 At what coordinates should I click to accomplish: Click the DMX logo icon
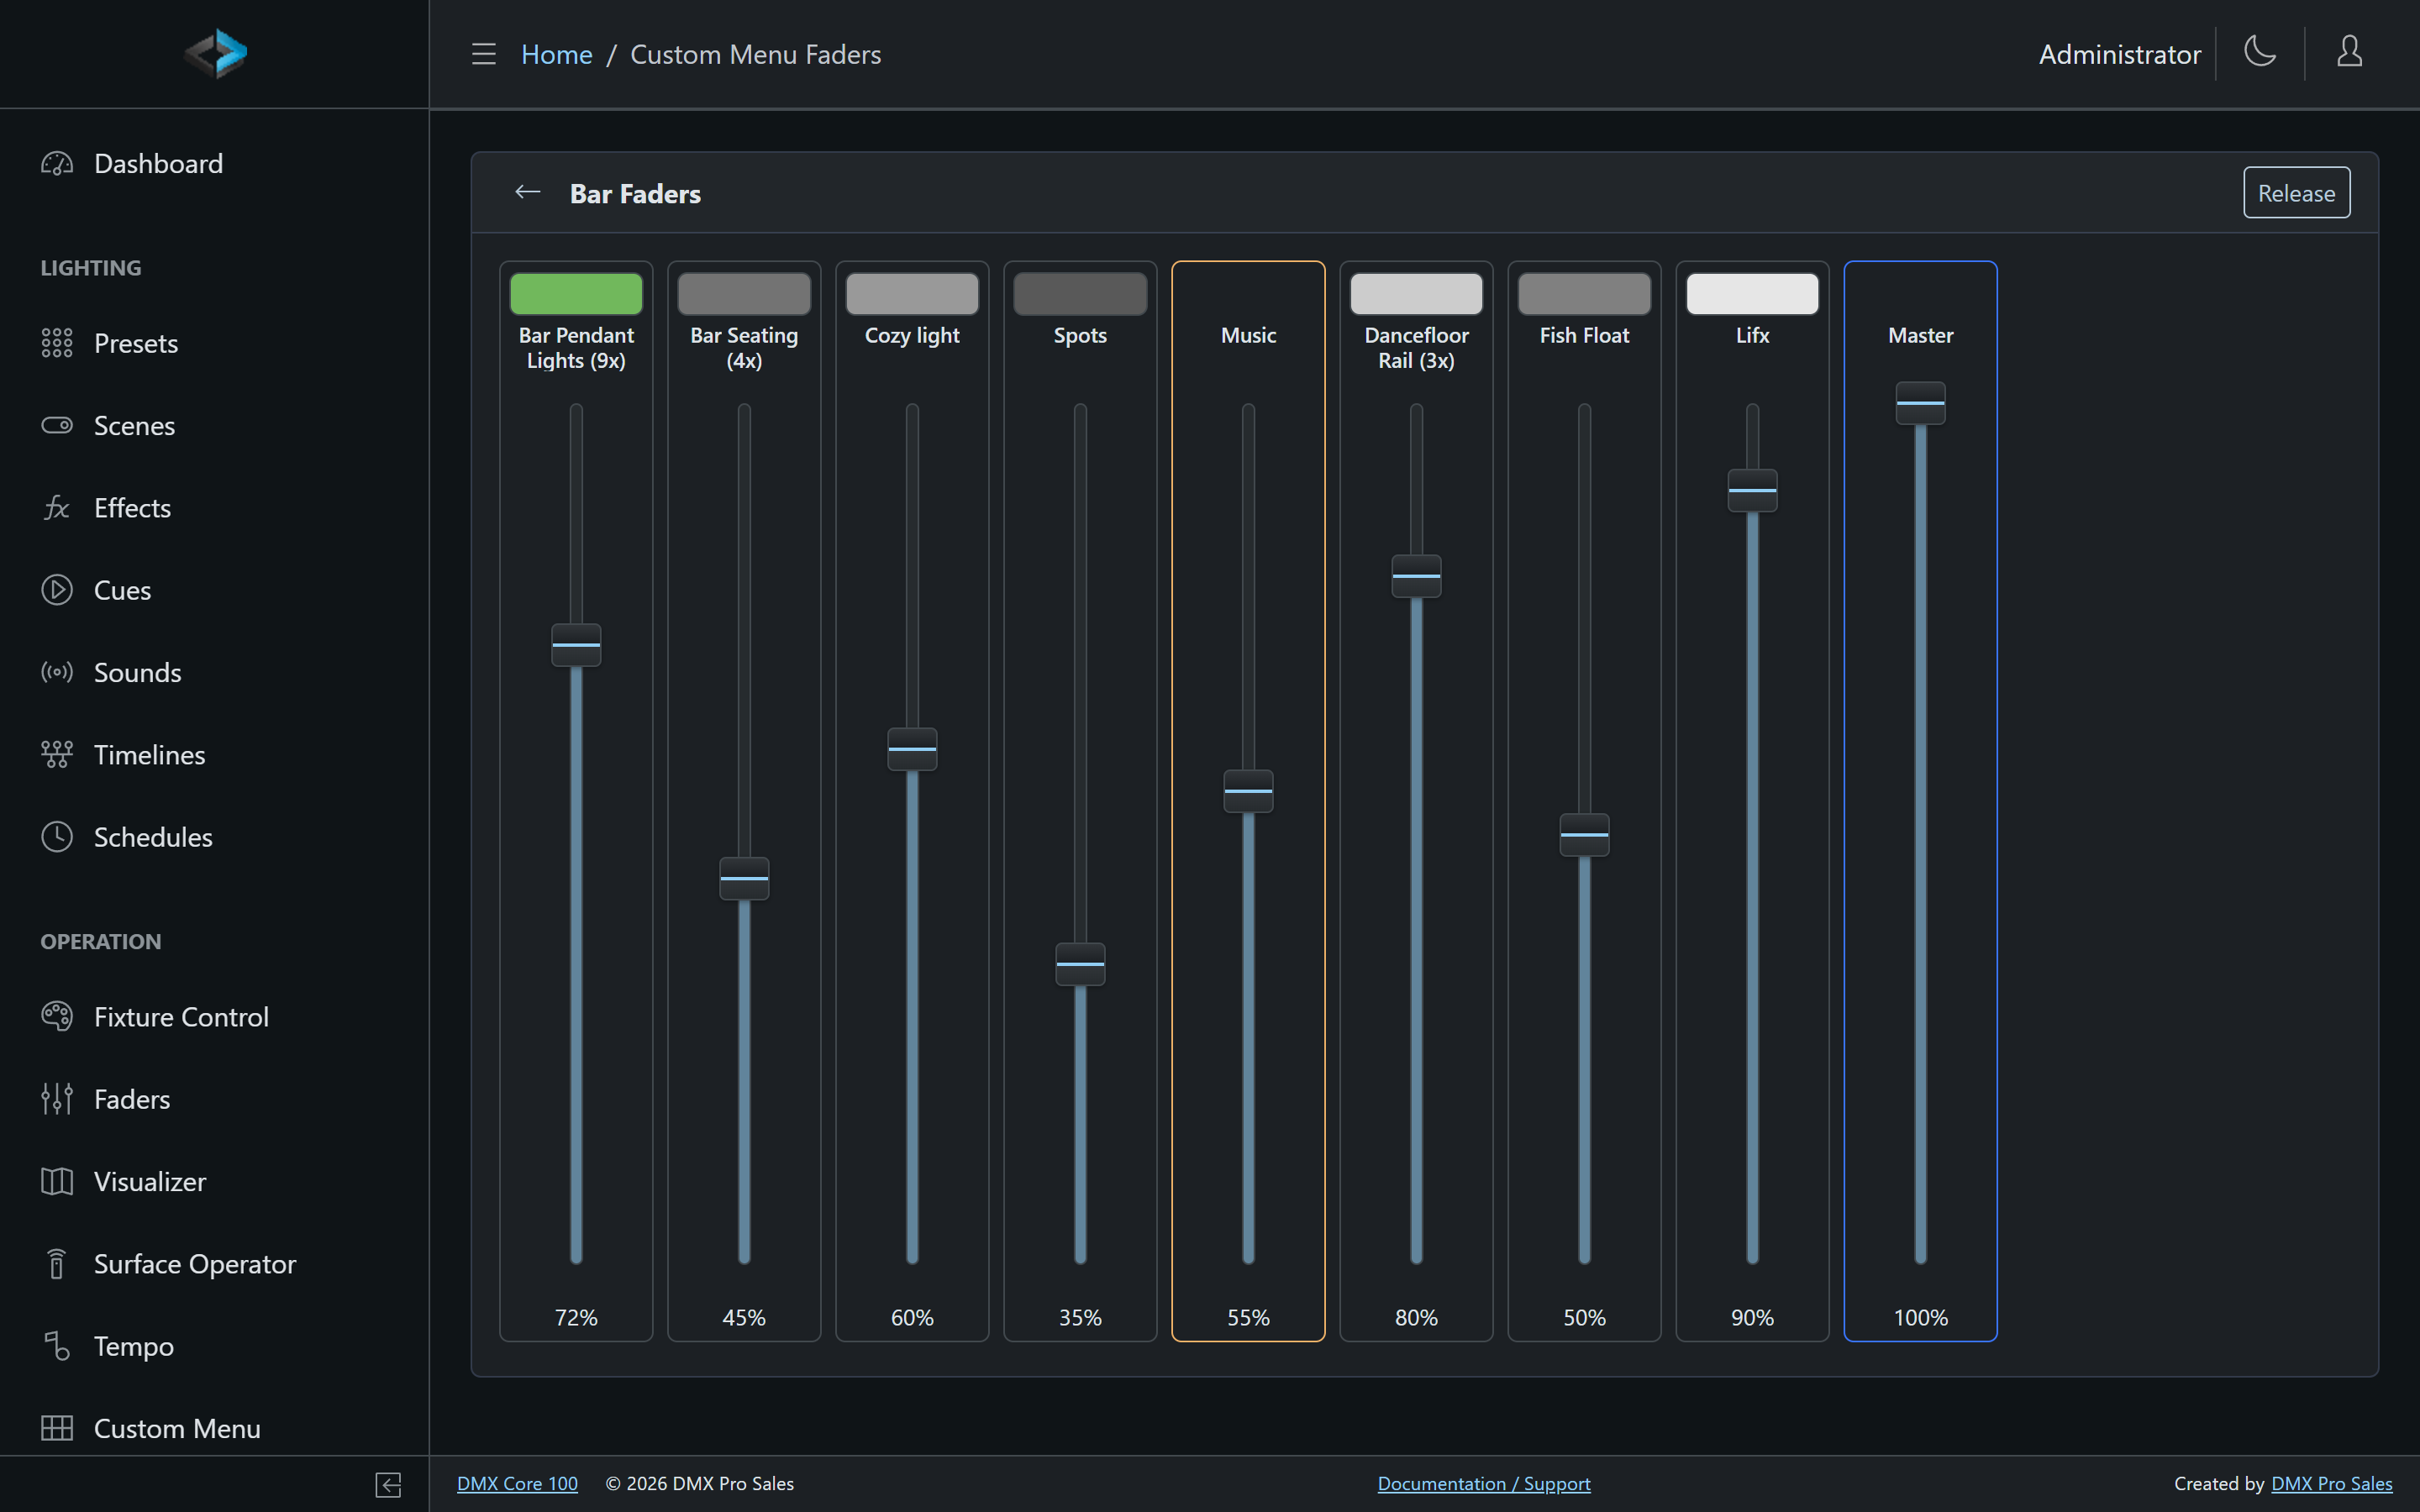point(216,53)
